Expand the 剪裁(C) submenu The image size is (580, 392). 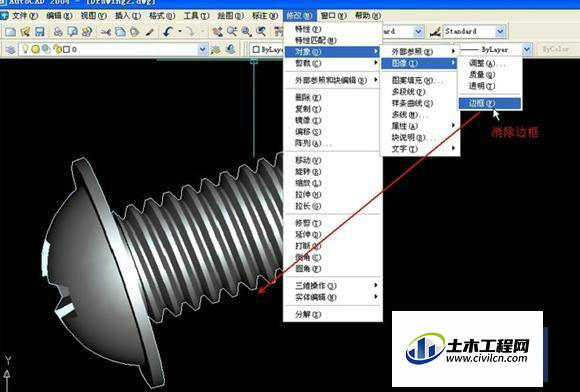point(332,63)
